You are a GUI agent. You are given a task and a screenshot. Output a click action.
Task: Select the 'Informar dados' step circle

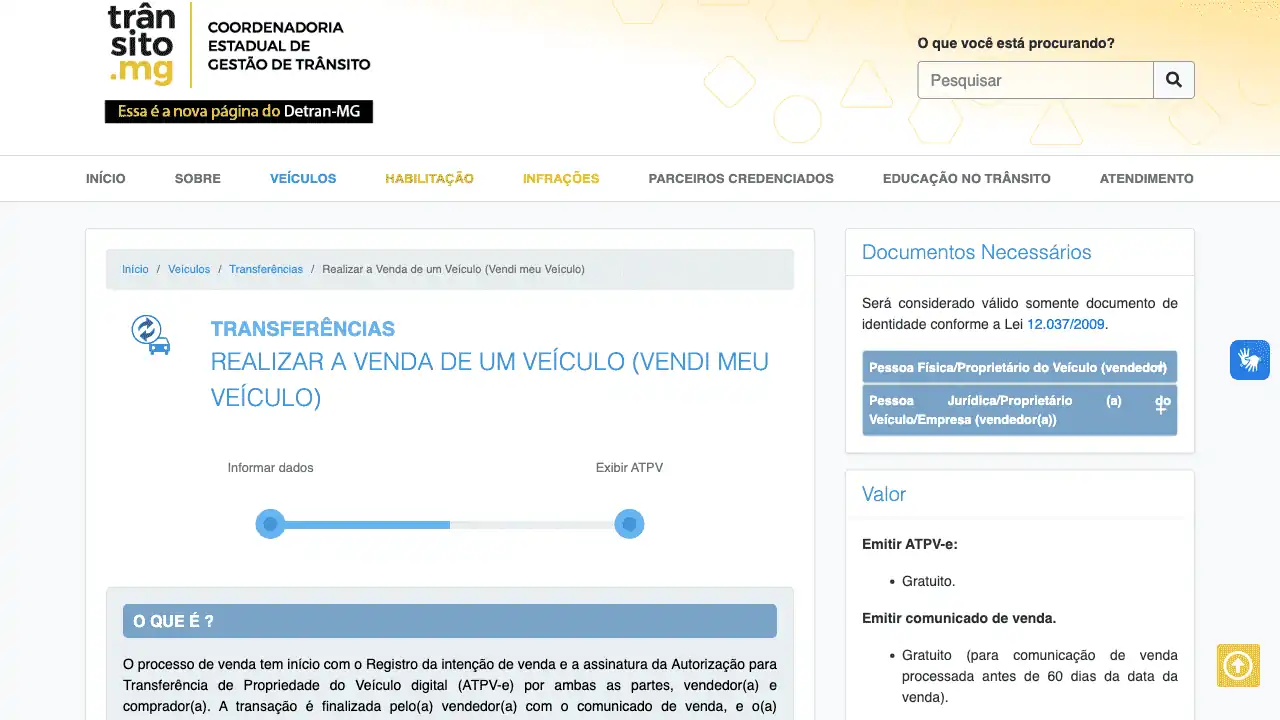(270, 524)
